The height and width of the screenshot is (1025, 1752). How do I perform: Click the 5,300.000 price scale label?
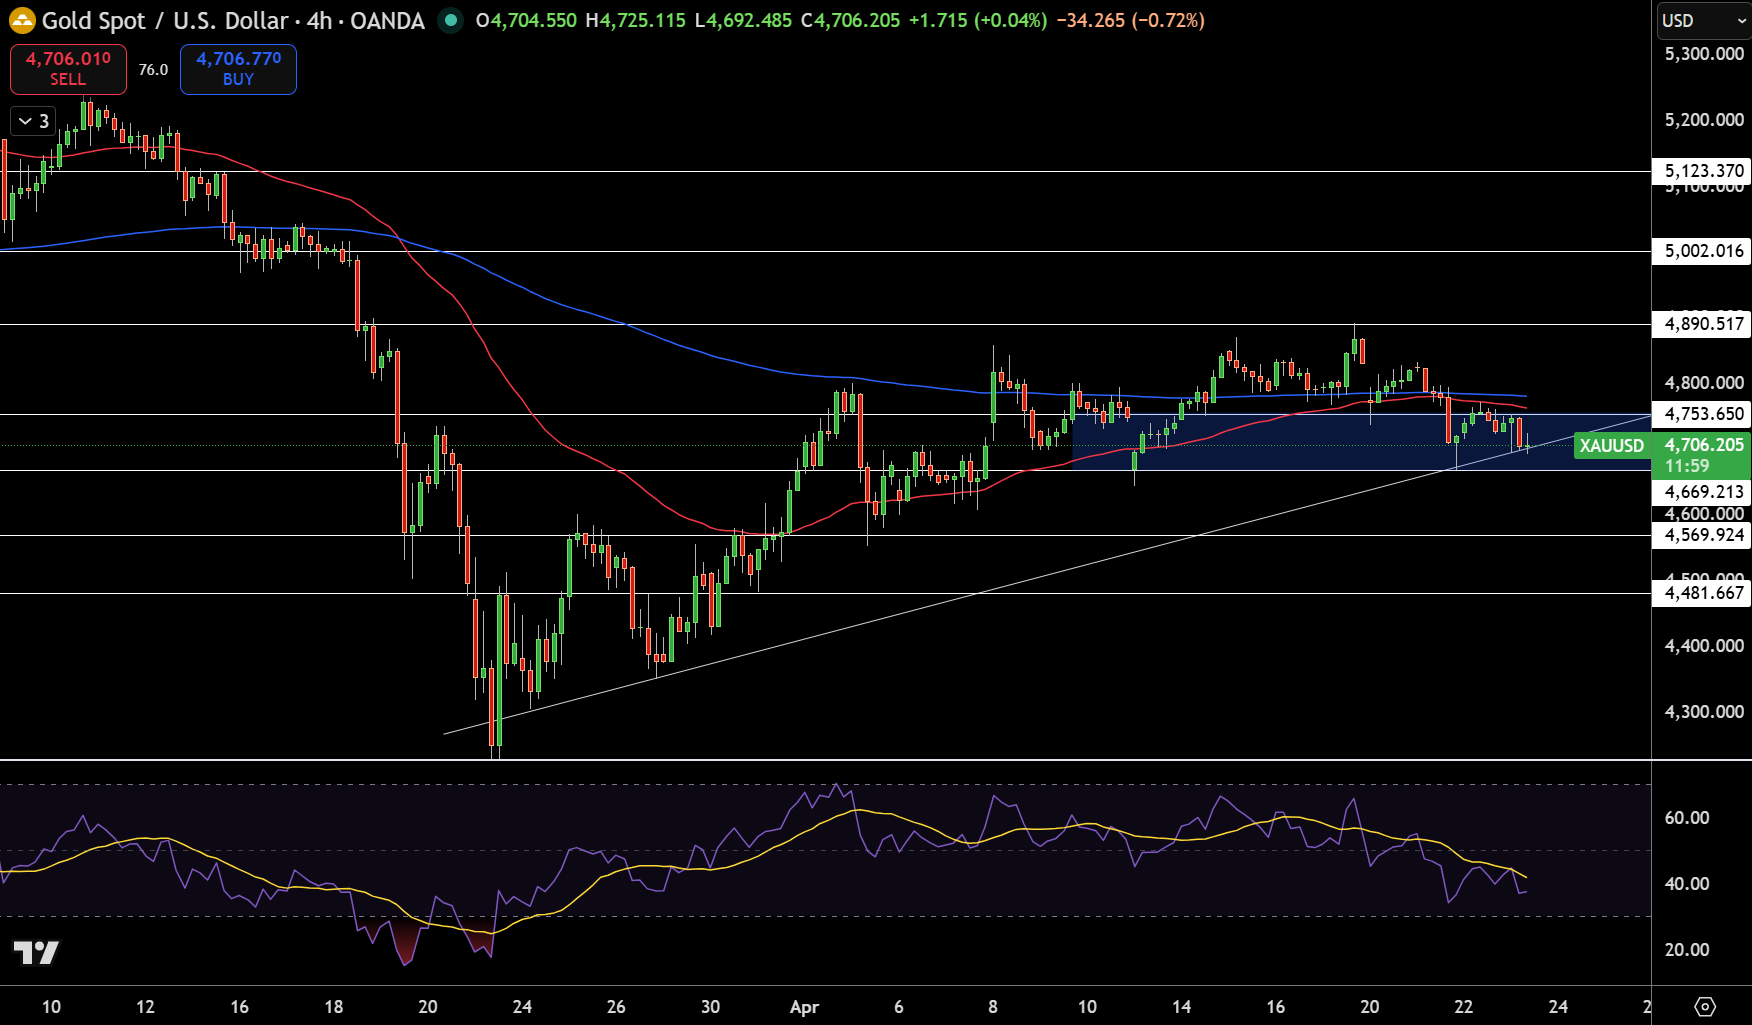pos(1704,54)
